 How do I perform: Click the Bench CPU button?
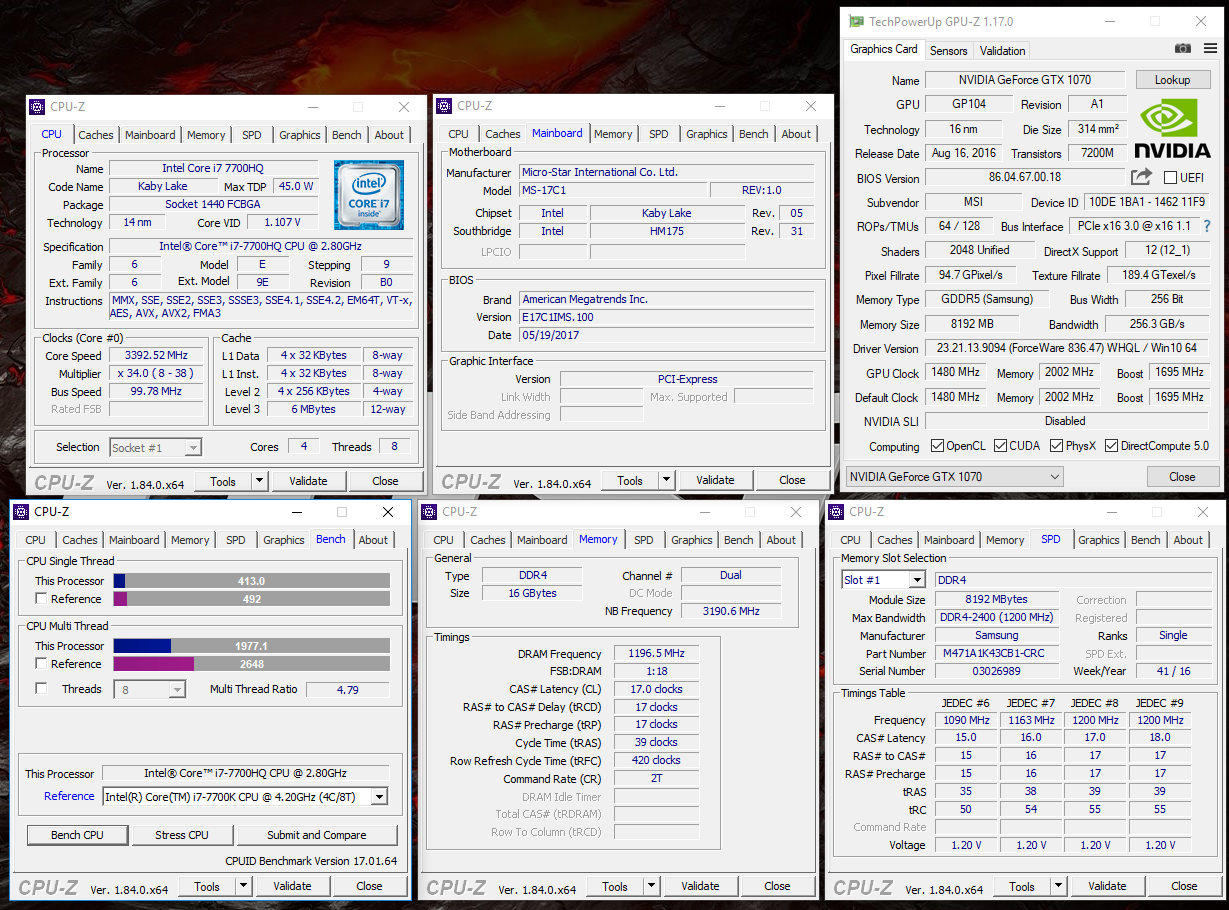pos(78,835)
